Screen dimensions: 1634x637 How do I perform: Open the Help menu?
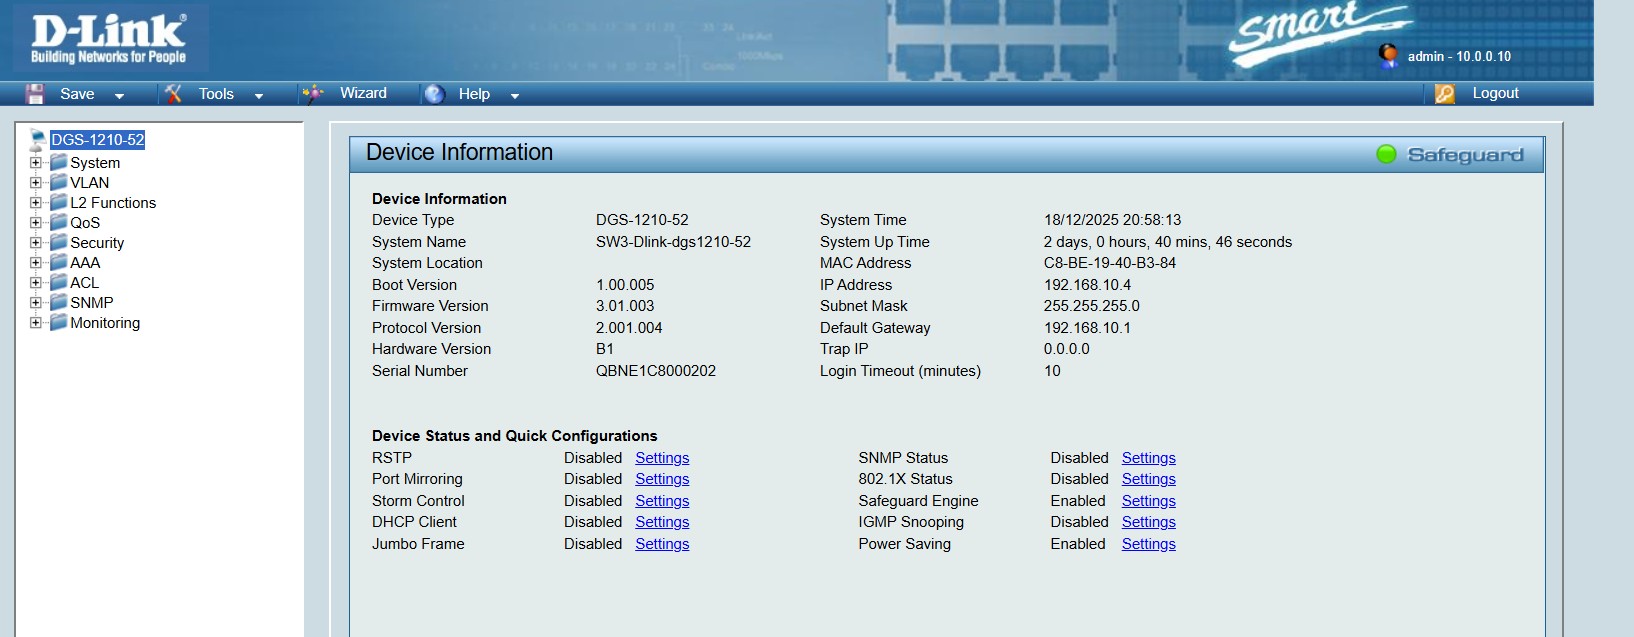click(x=474, y=94)
